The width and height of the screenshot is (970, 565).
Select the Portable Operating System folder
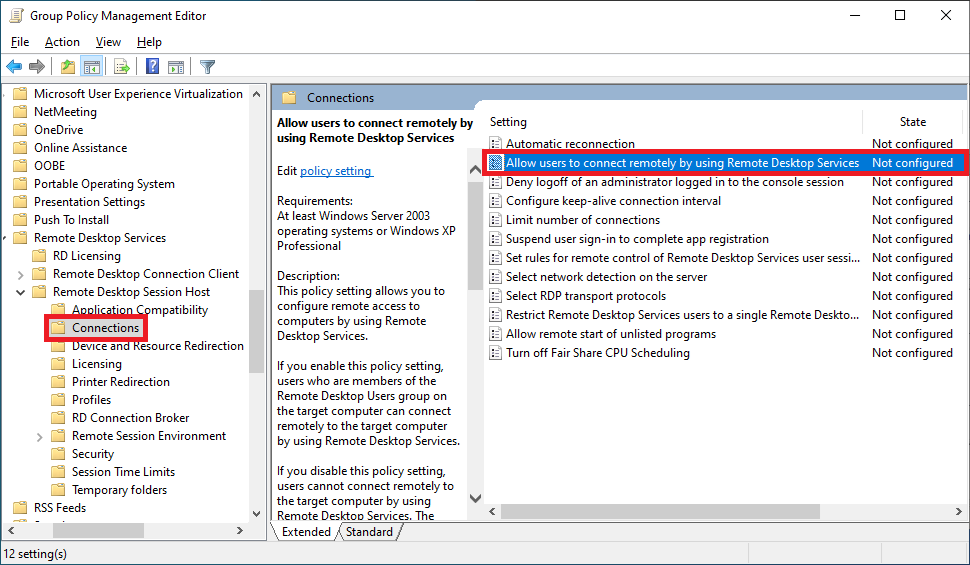tap(104, 184)
